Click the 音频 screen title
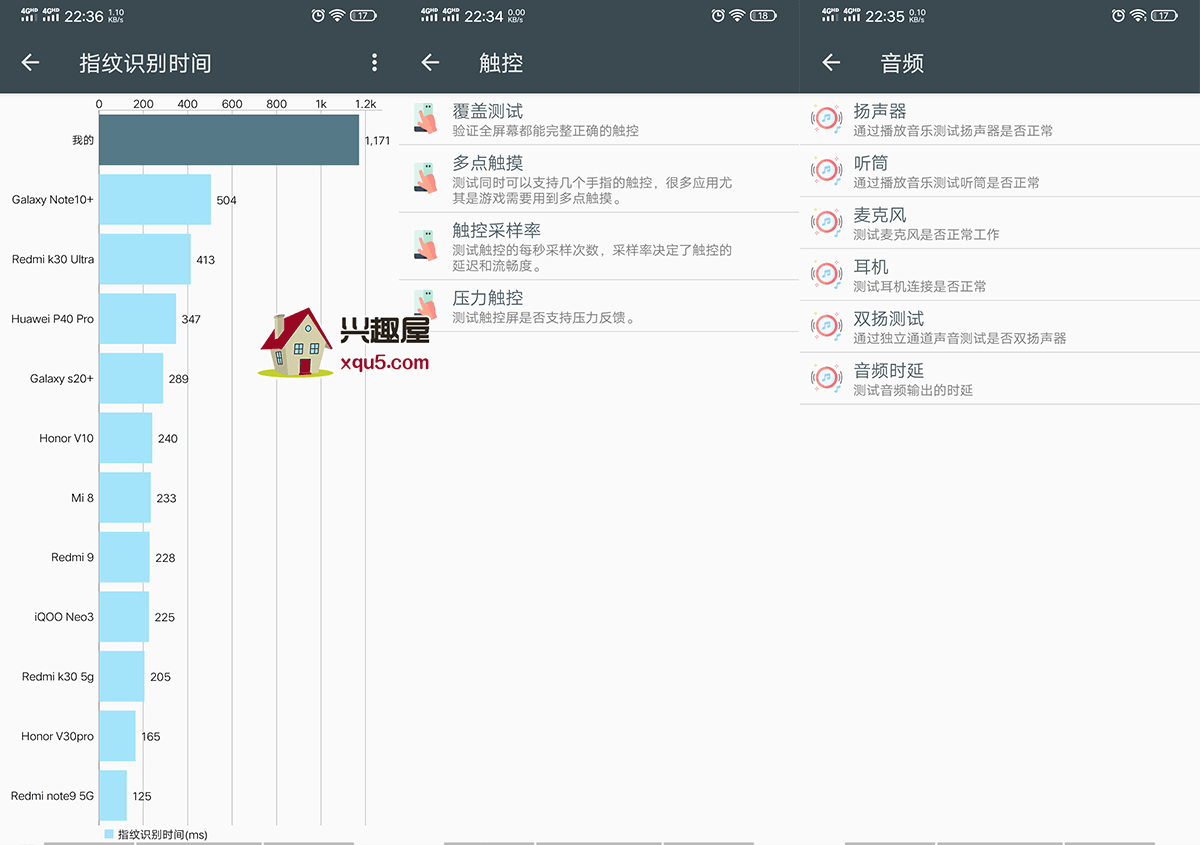The image size is (1200, 845). 902,63
